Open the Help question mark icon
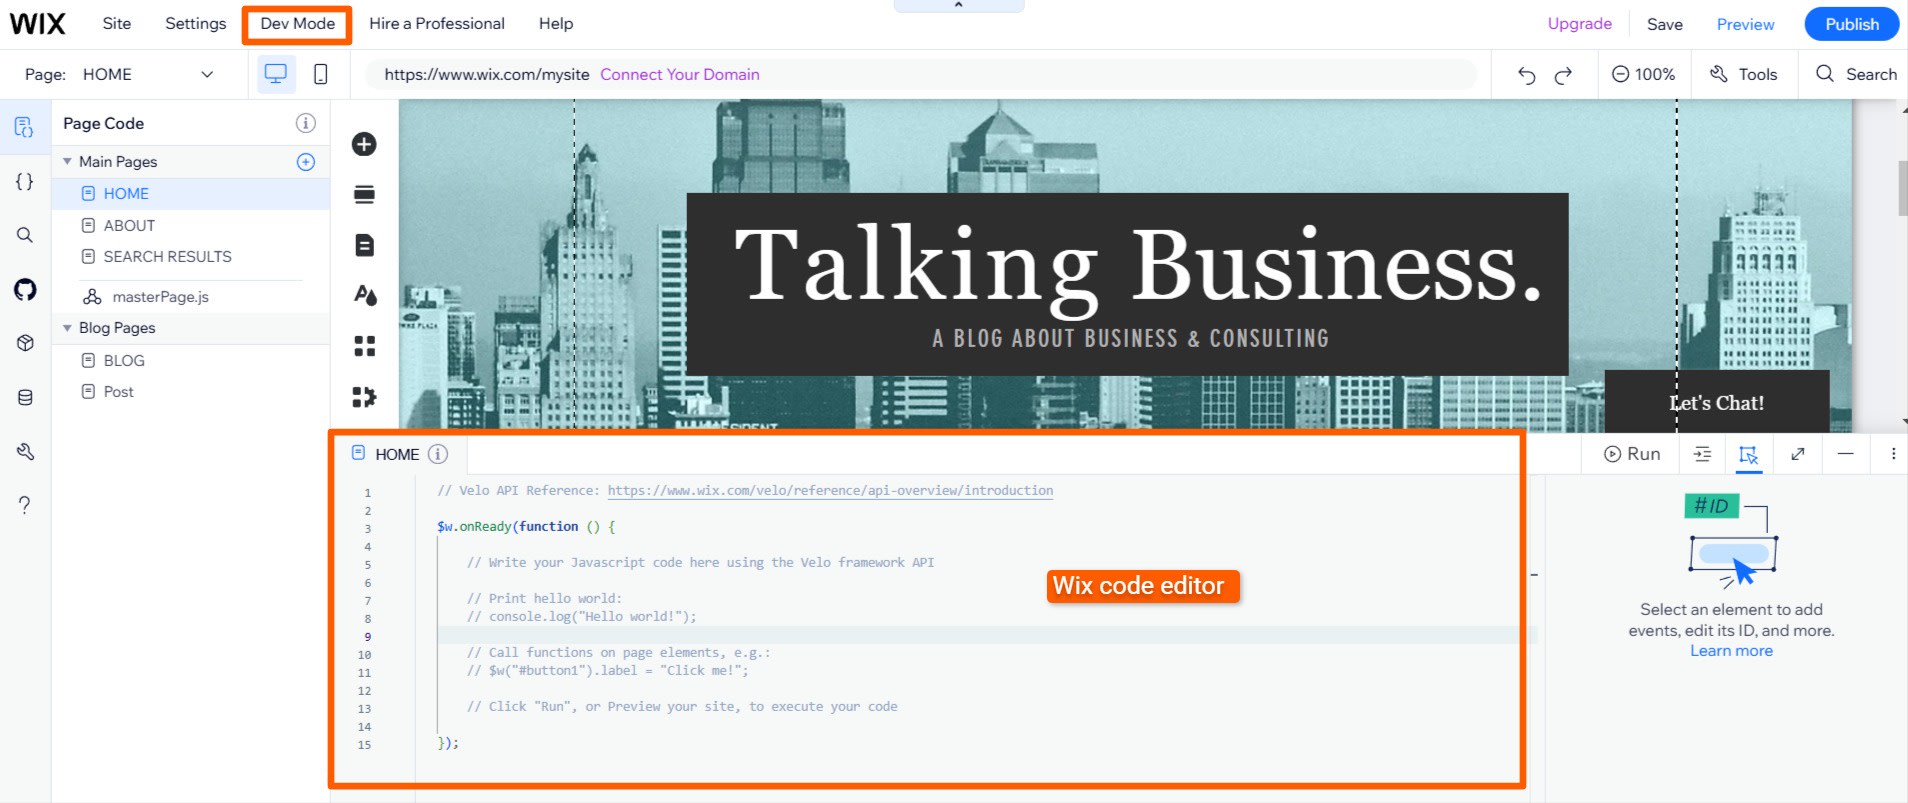This screenshot has width=1908, height=803. click(25, 505)
